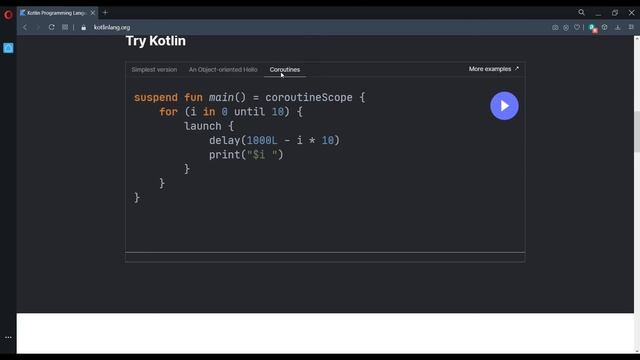Open the downloads icon in toolbar
The width and height of the screenshot is (640, 360).
tap(618, 27)
